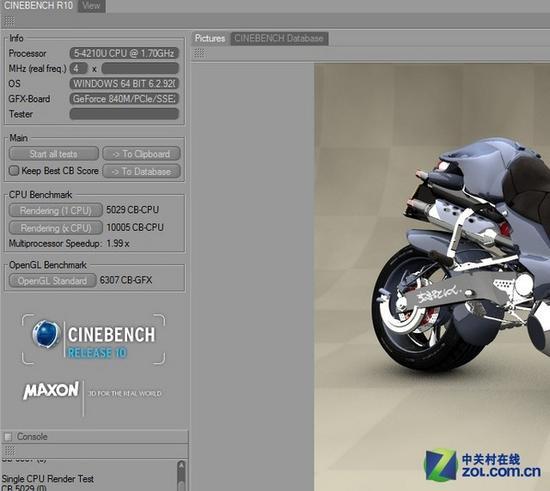Open the CINEBENCH Database tab
This screenshot has width=550, height=491.
pos(279,38)
